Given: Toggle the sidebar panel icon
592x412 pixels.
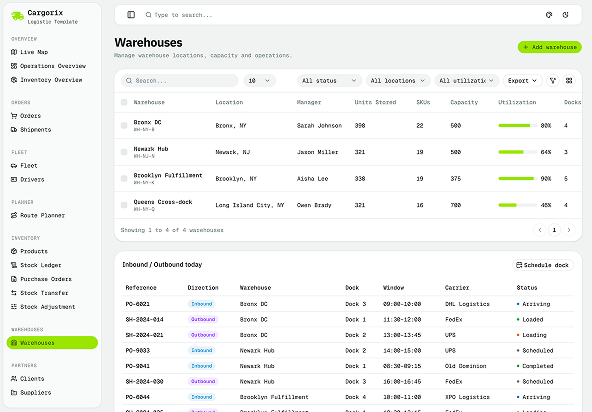Looking at the screenshot, I should coord(131,15).
